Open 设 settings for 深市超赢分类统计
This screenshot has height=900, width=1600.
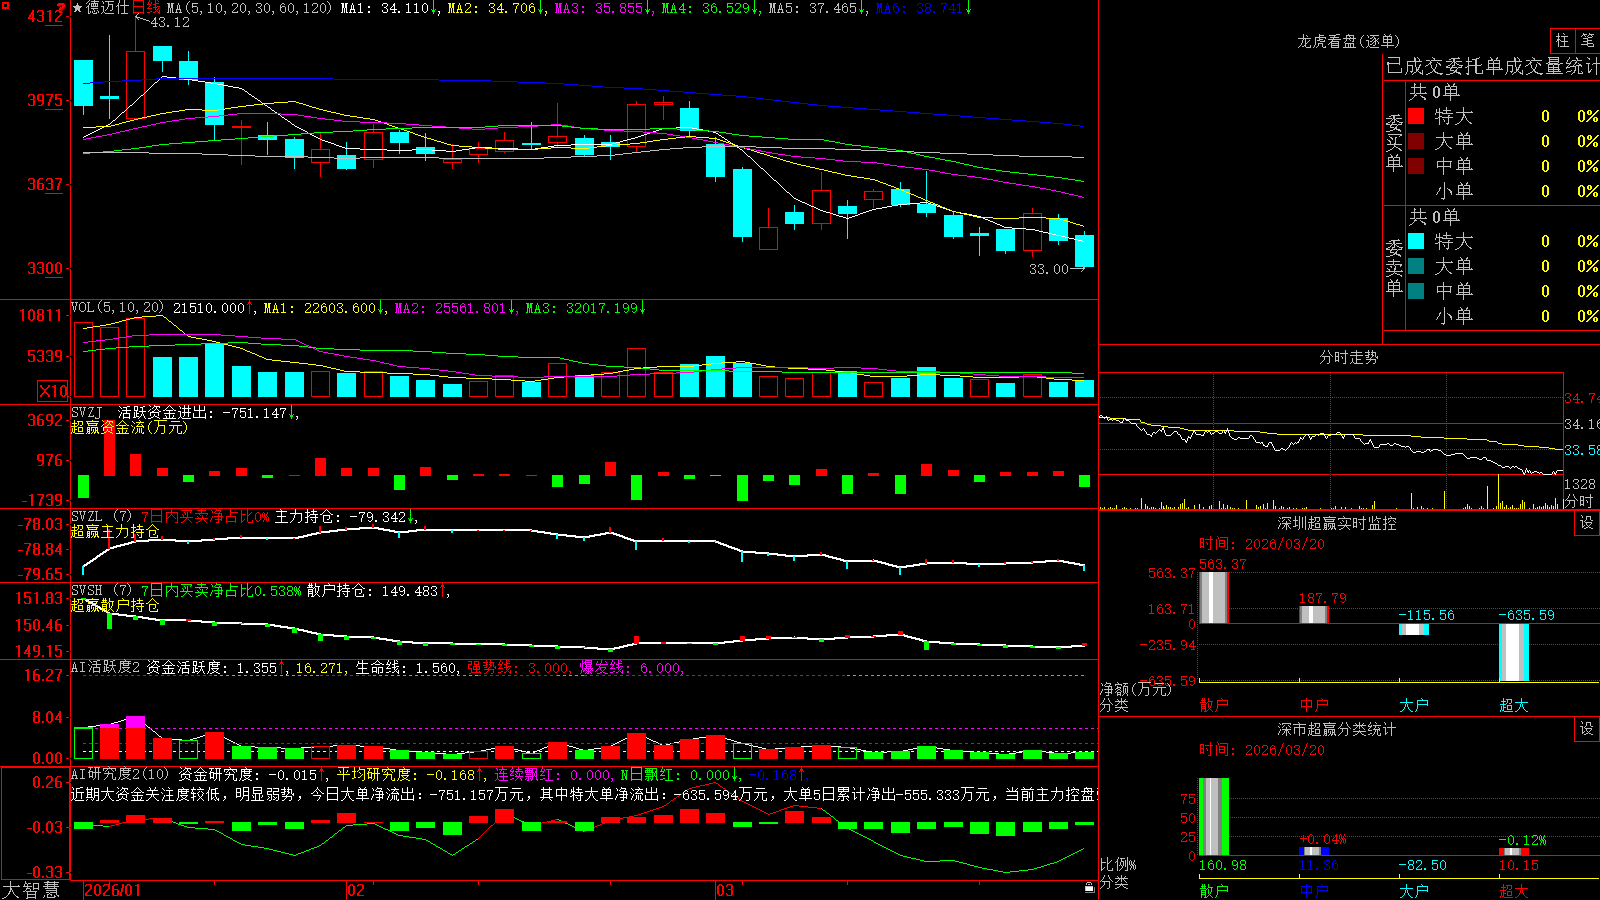(1587, 729)
